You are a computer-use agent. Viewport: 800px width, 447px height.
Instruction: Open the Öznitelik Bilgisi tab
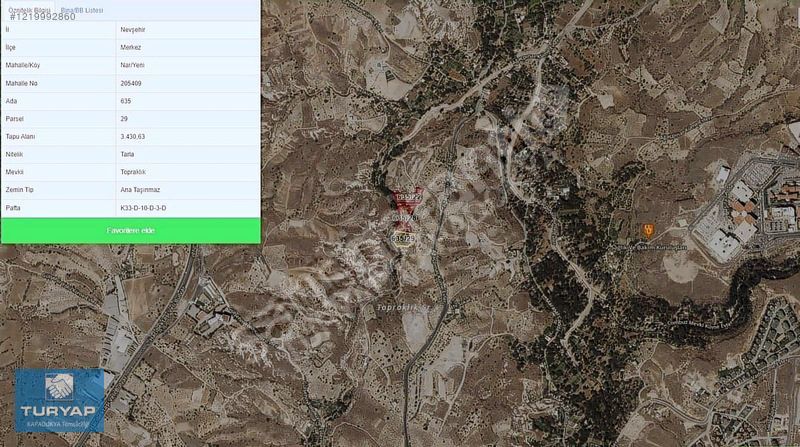30,10
